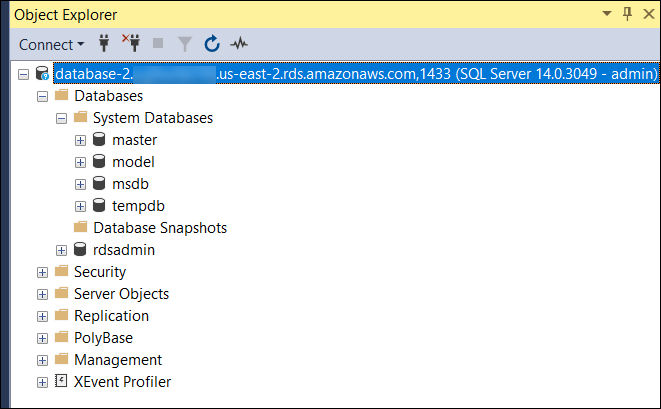Expand the master database node

[80, 140]
